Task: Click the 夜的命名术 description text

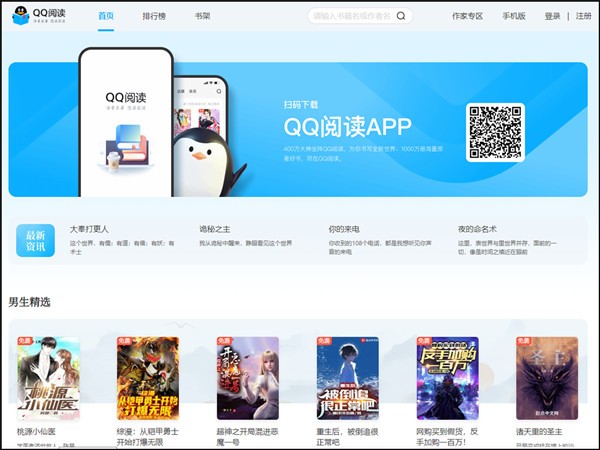Action: tap(507, 247)
